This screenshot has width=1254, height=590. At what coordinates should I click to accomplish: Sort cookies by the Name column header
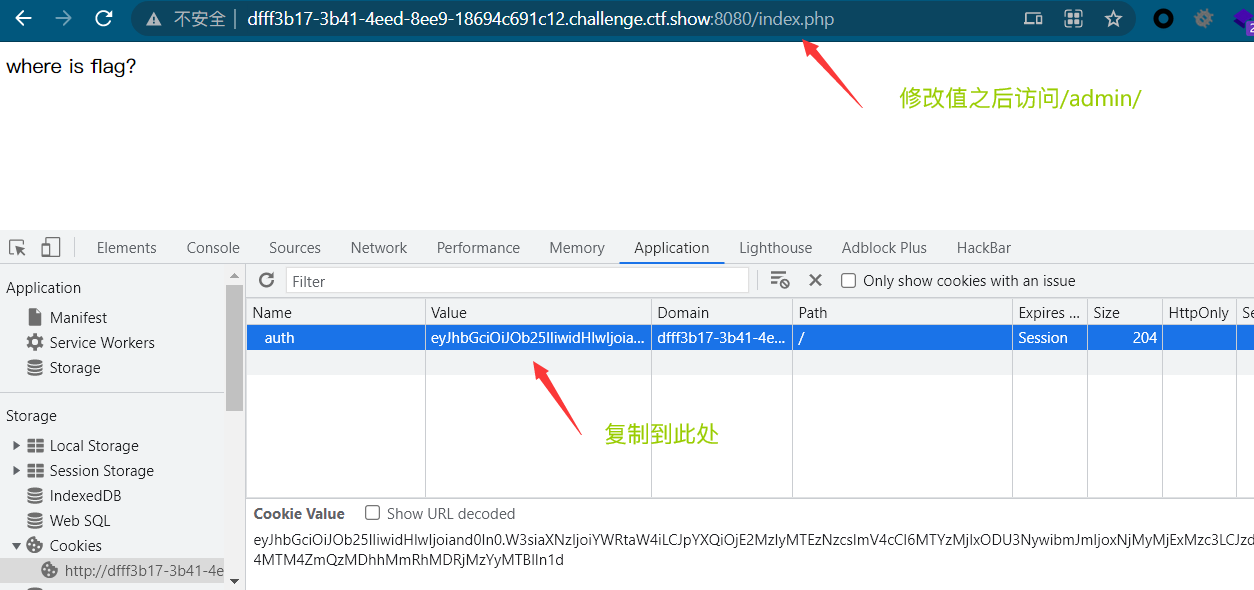(336, 312)
